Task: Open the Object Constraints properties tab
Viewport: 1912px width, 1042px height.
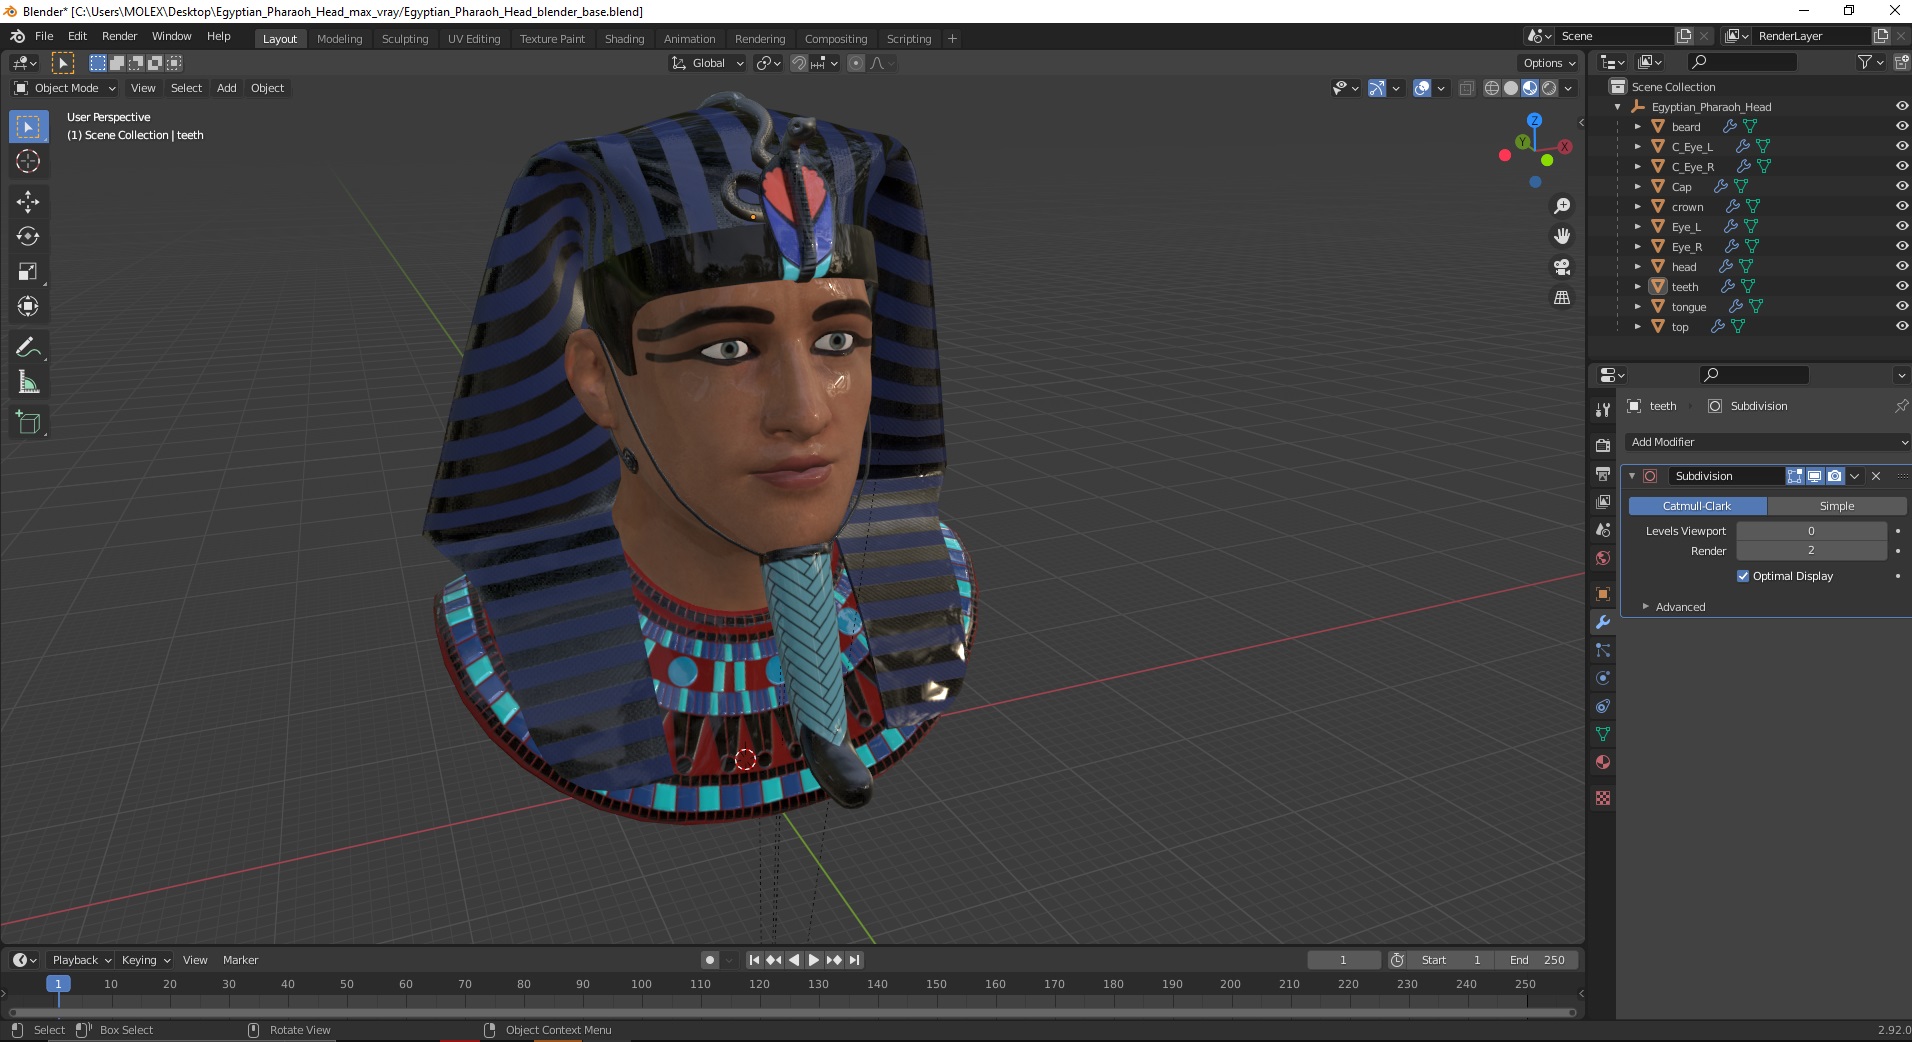Action: point(1603,706)
